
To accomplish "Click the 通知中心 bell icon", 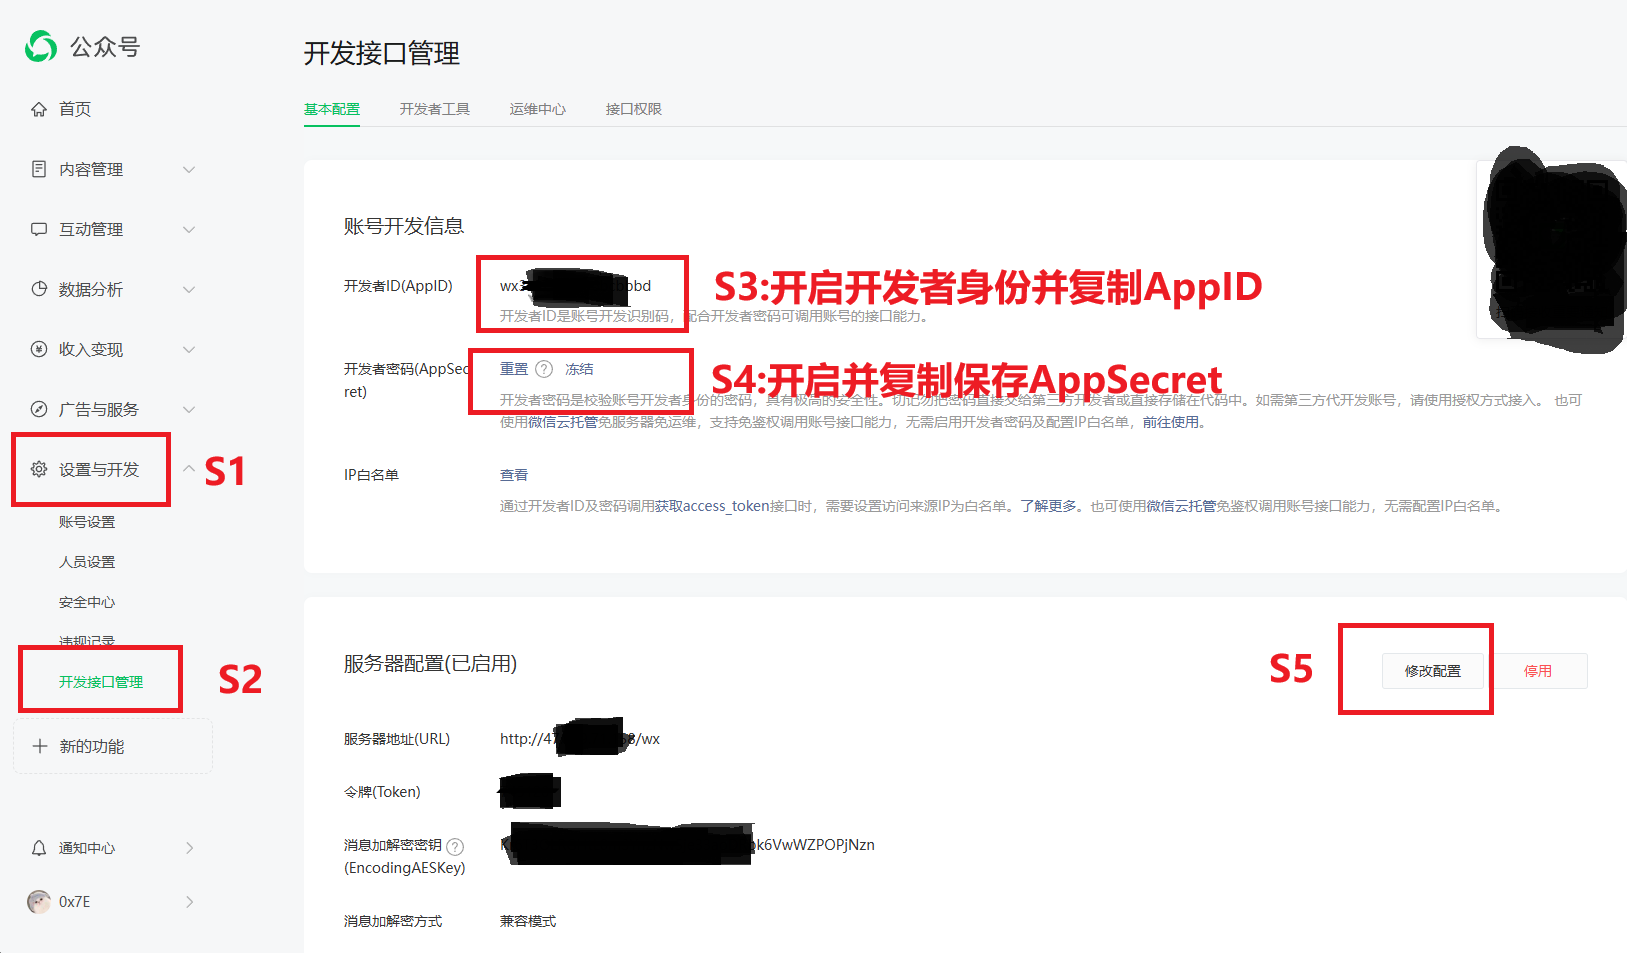I will coord(39,848).
